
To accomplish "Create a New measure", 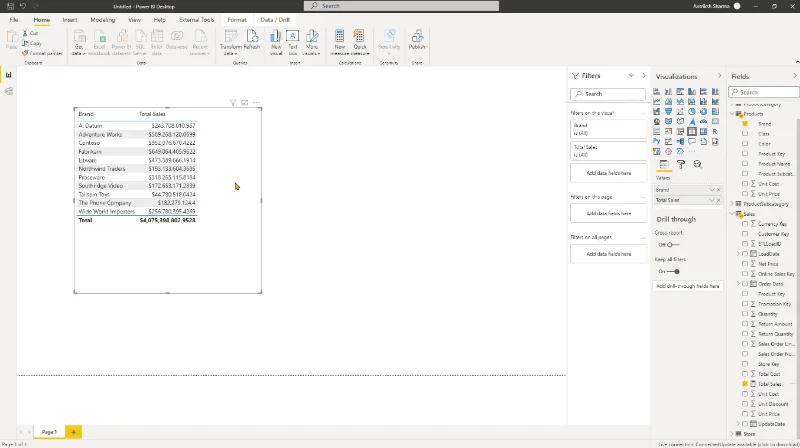I will 339,42.
